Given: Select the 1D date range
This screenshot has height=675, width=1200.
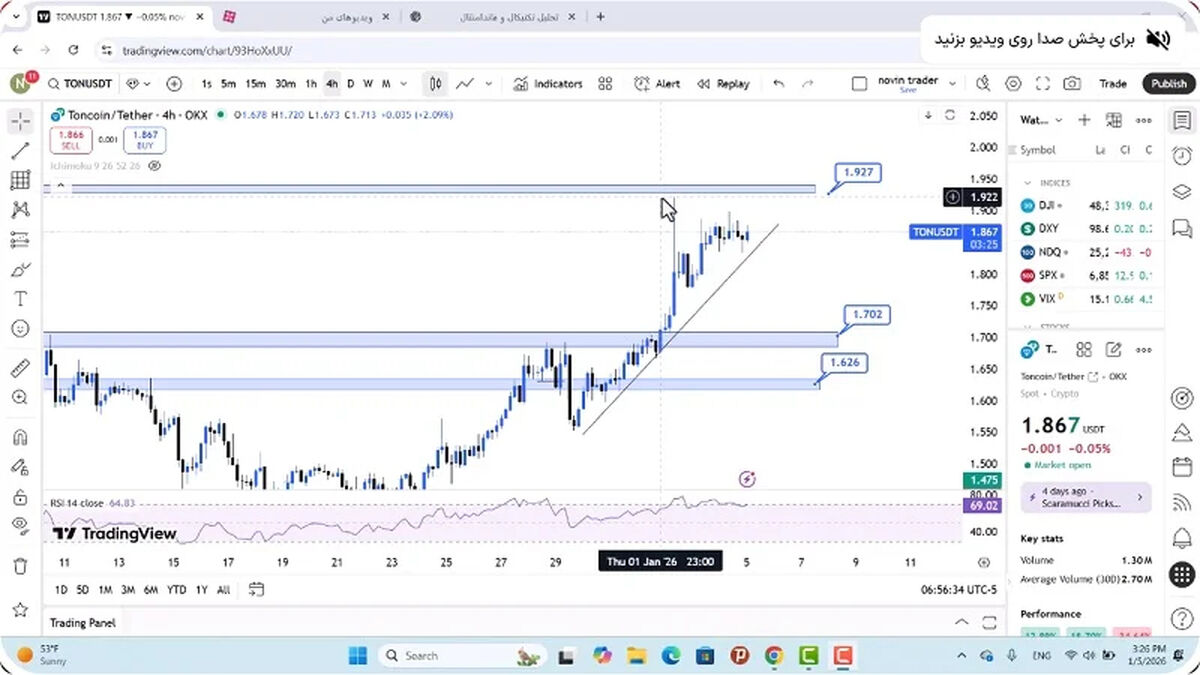Looking at the screenshot, I should [61, 590].
